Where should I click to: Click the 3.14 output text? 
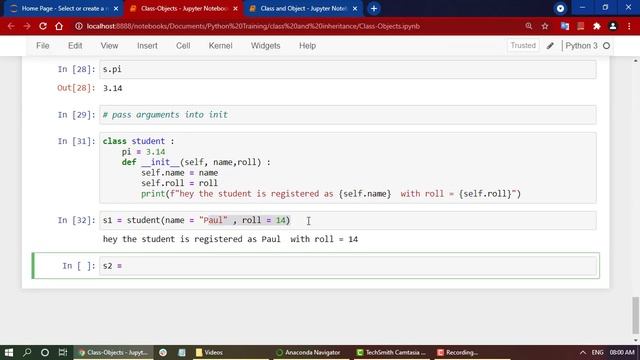[113, 88]
